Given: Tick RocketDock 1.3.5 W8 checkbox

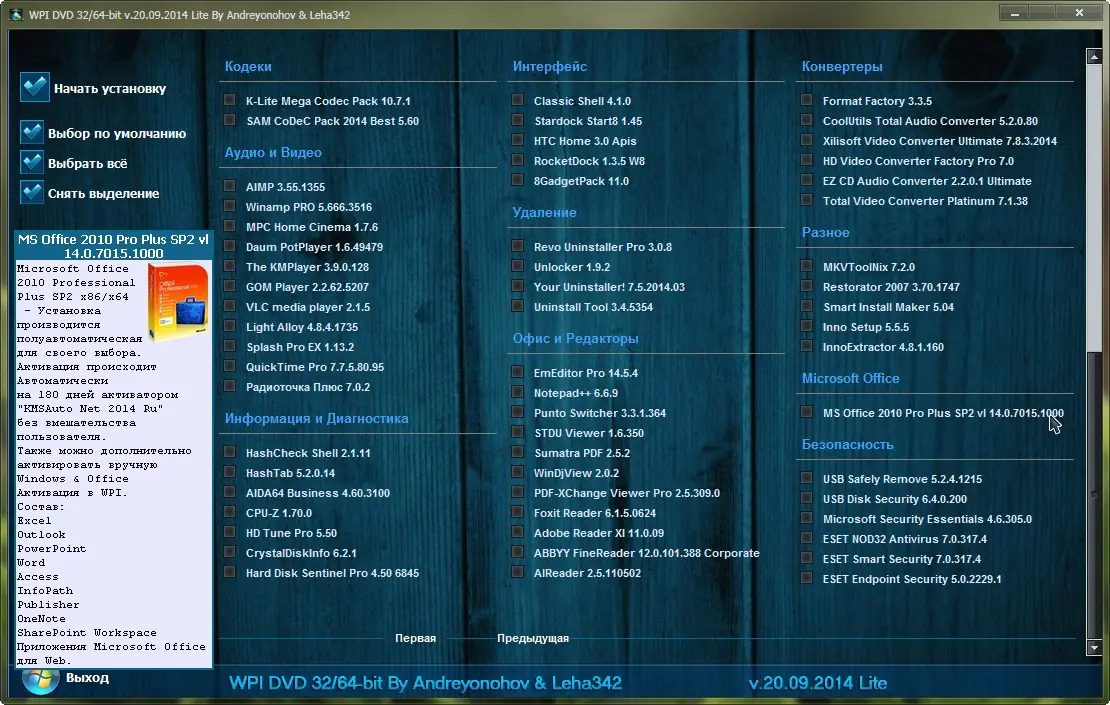Looking at the screenshot, I should click(517, 160).
